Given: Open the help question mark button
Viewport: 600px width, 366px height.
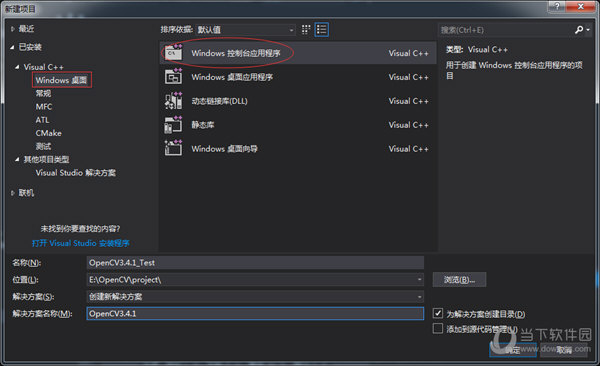Looking at the screenshot, I should point(557,7).
